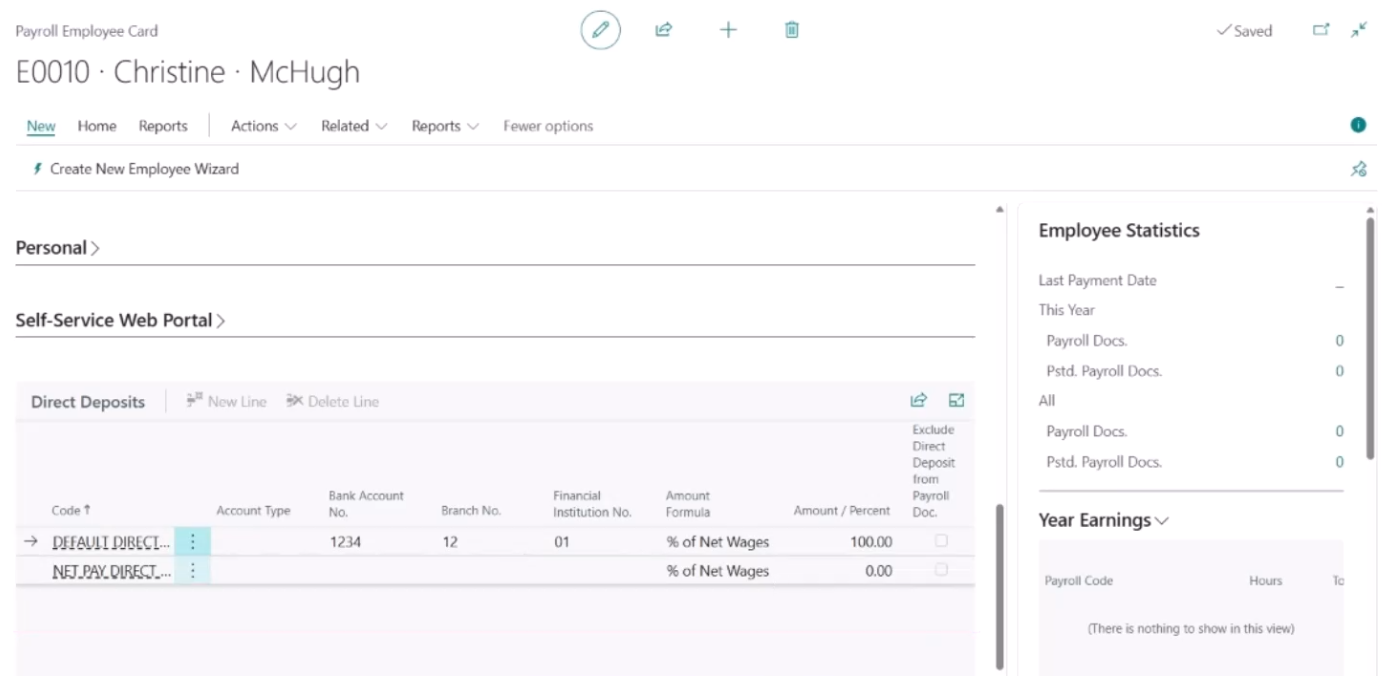Open the Reports dropdown with the chevron

pyautogui.click(x=445, y=126)
